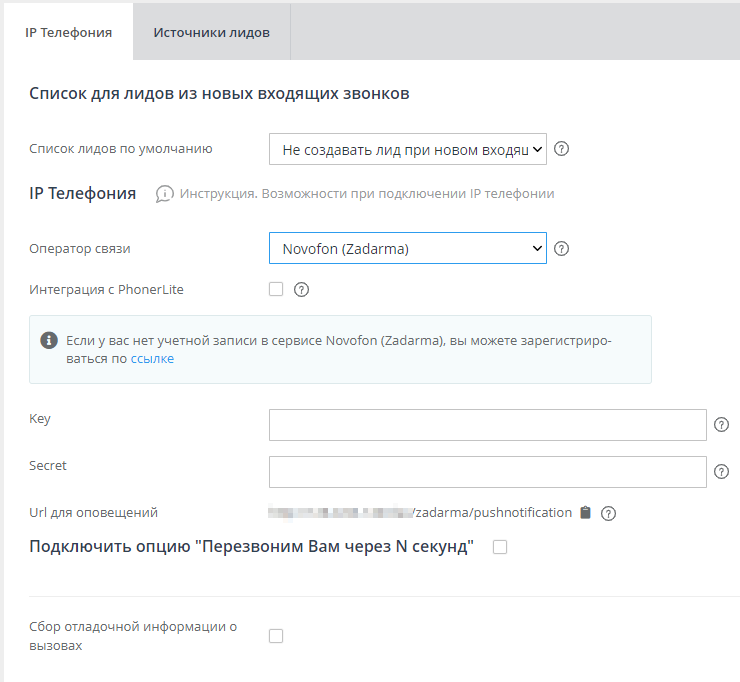Focus the Secret input field
Screen dimensions: 740x682
[487, 472]
